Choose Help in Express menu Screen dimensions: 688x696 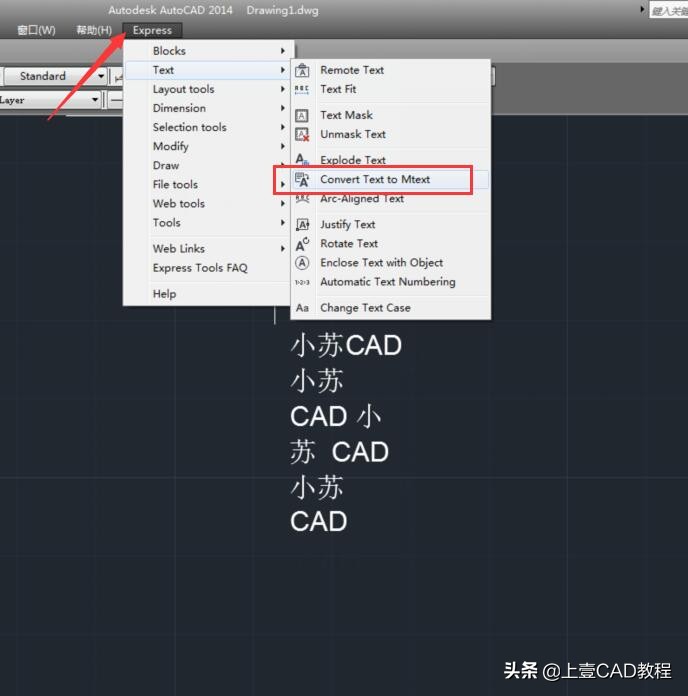tap(208, 294)
